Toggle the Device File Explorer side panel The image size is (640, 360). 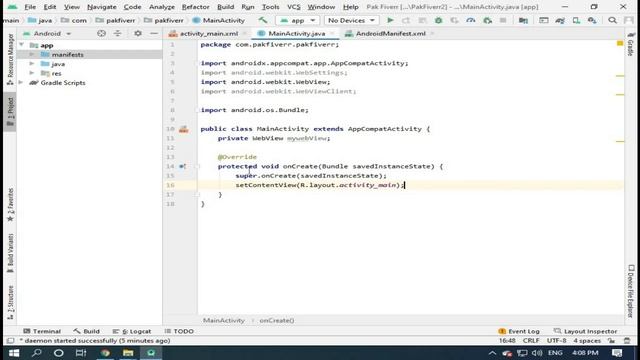point(631,291)
